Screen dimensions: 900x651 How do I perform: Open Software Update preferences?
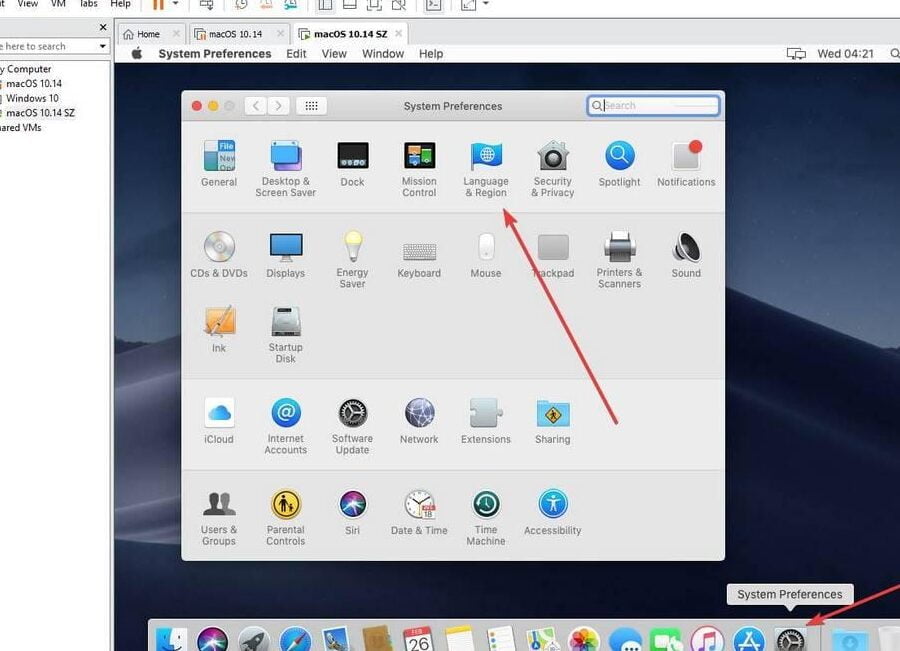352,414
